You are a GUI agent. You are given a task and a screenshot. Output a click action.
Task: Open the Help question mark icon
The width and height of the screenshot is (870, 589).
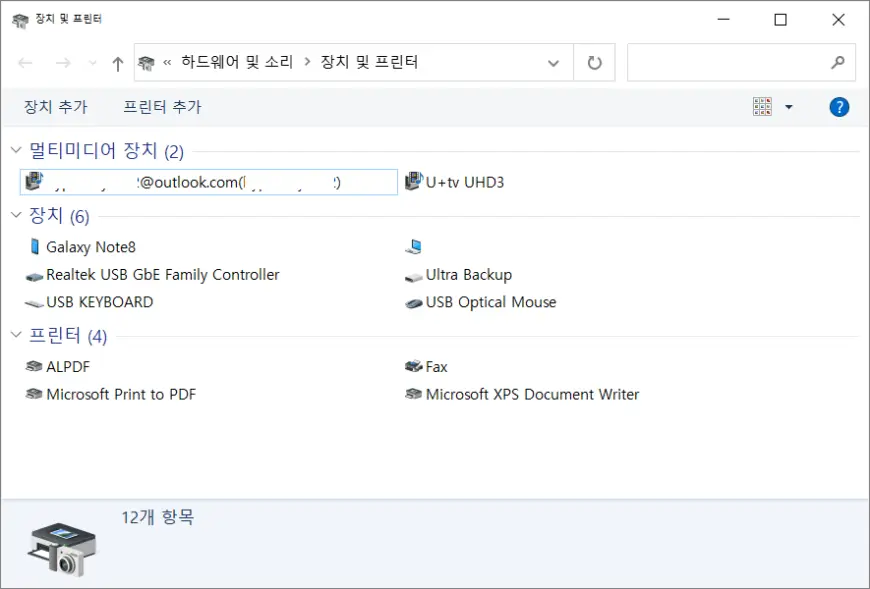pyautogui.click(x=839, y=107)
